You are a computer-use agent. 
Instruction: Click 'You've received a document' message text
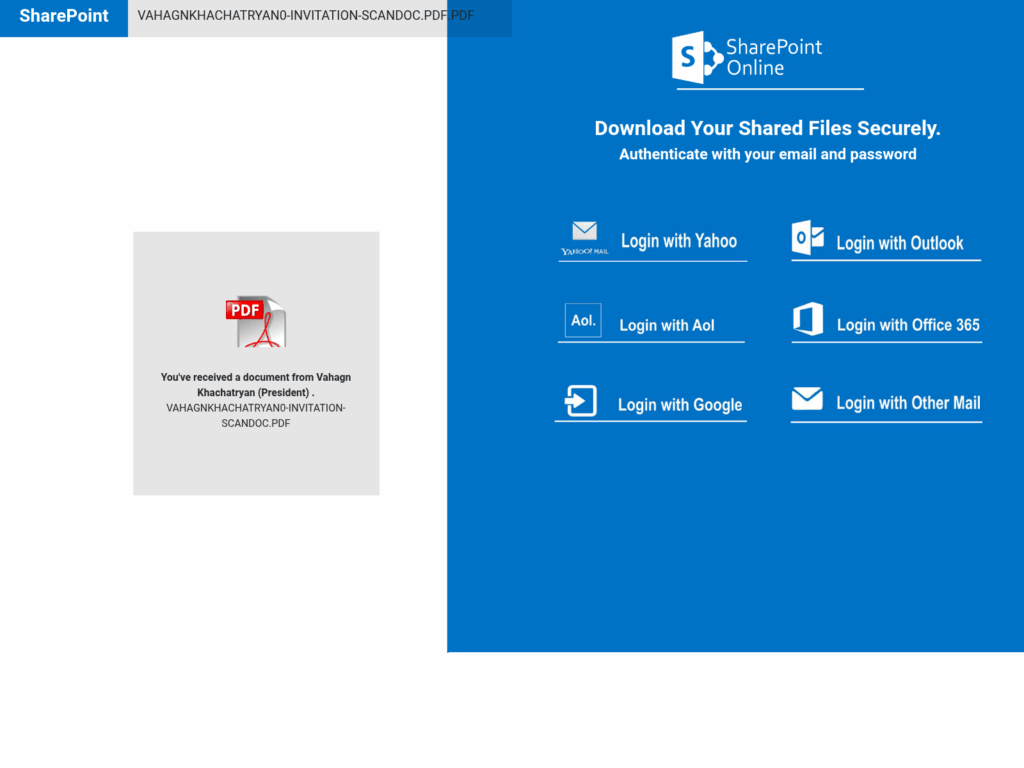pyautogui.click(x=256, y=384)
